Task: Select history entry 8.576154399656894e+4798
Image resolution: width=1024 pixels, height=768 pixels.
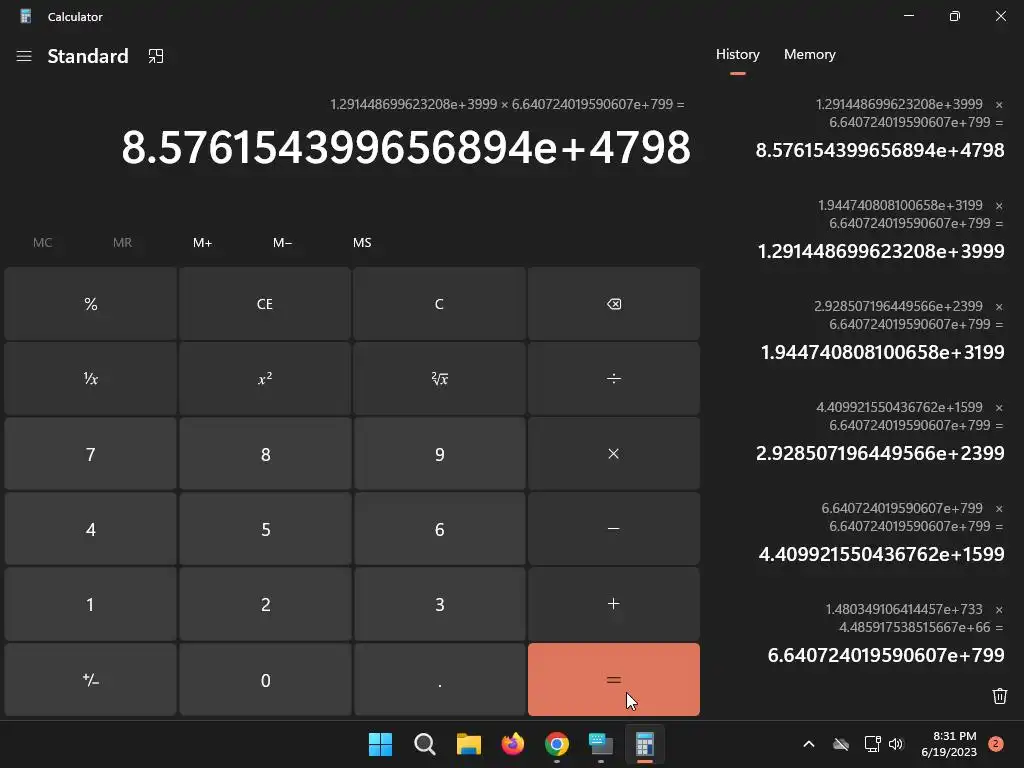Action: (880, 150)
